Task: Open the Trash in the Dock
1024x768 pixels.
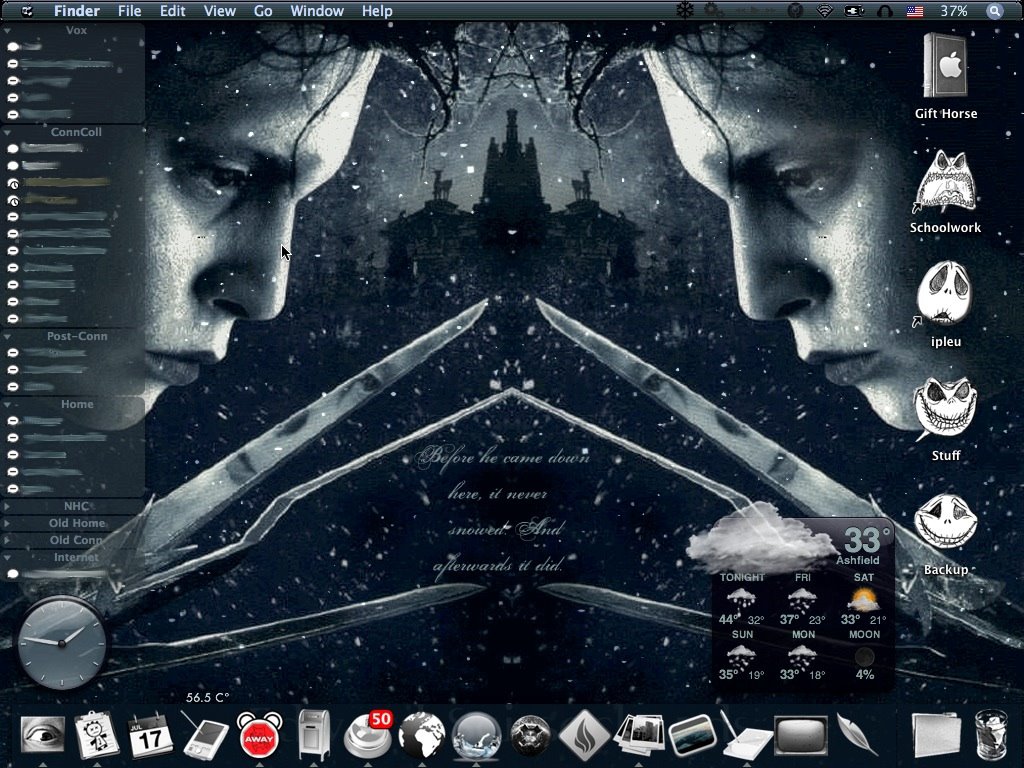Action: click(991, 735)
